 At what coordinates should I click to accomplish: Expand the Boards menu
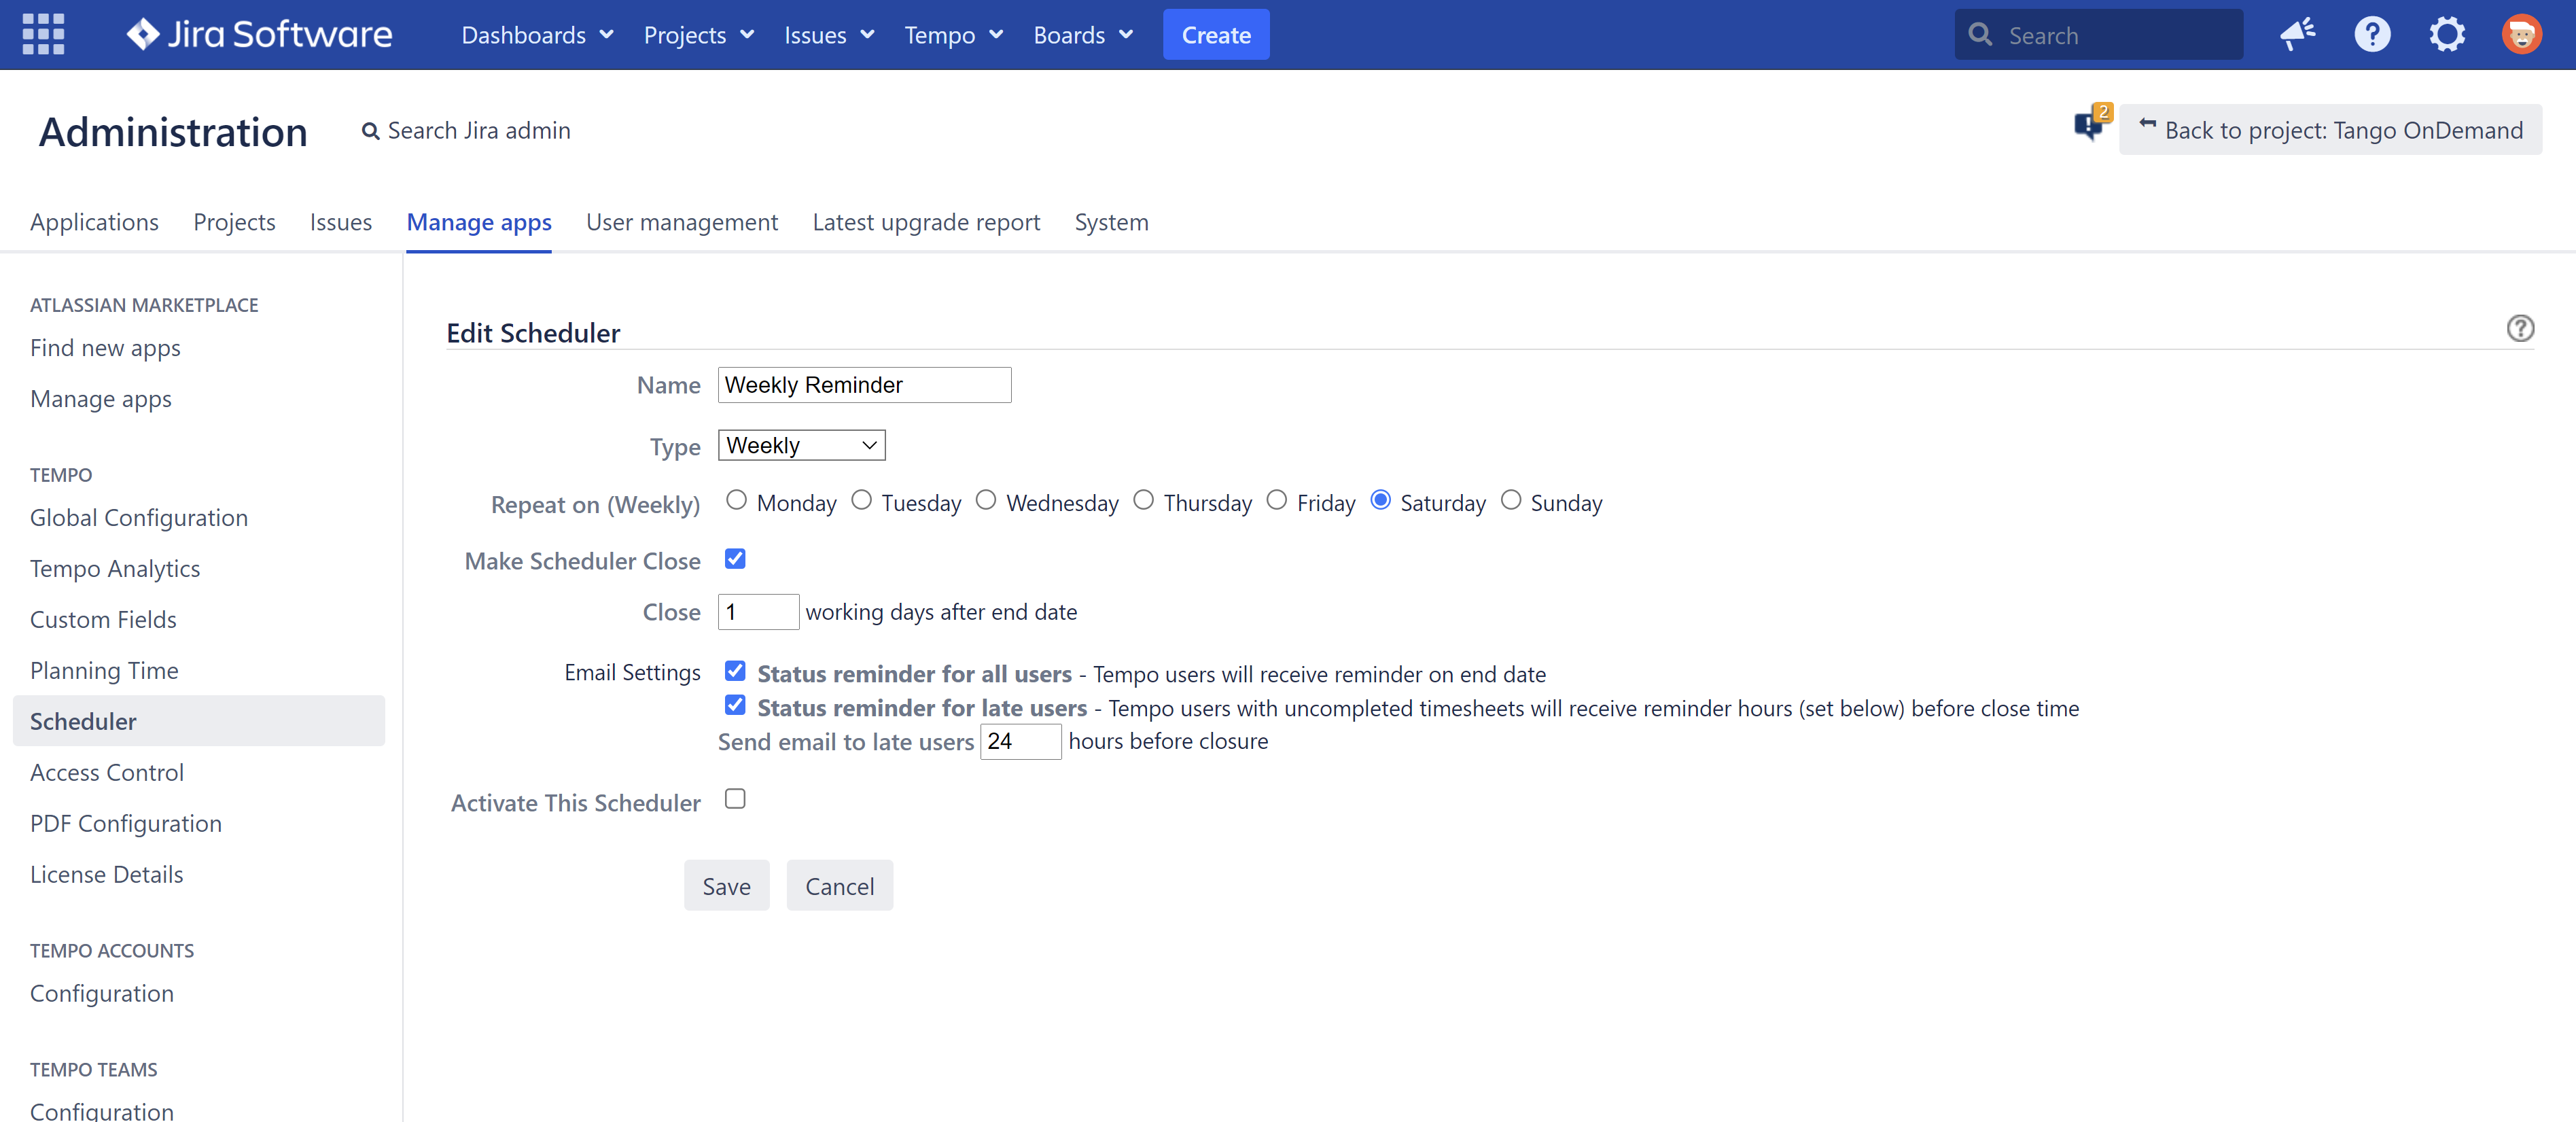[1082, 34]
